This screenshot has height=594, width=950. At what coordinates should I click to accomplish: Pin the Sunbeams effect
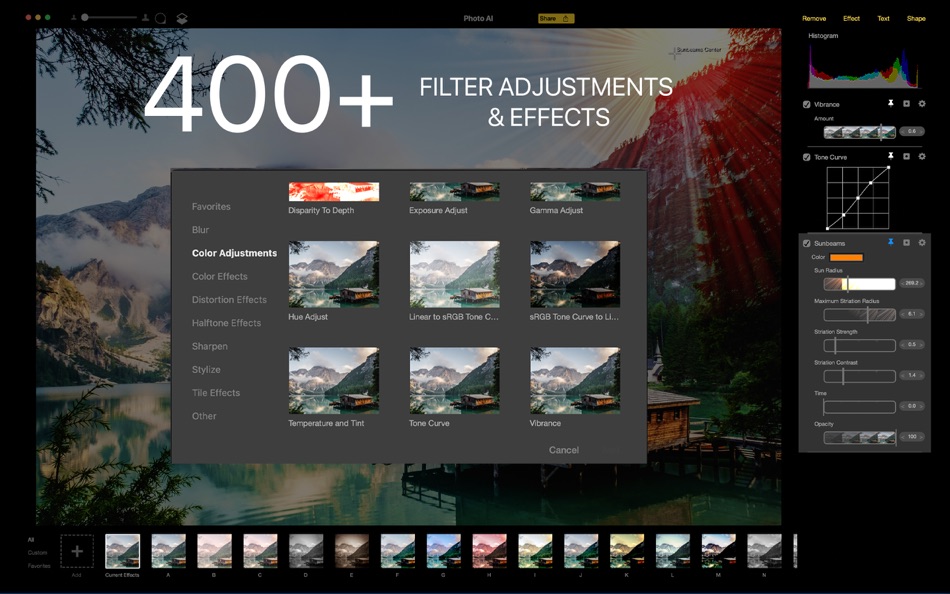(x=891, y=241)
